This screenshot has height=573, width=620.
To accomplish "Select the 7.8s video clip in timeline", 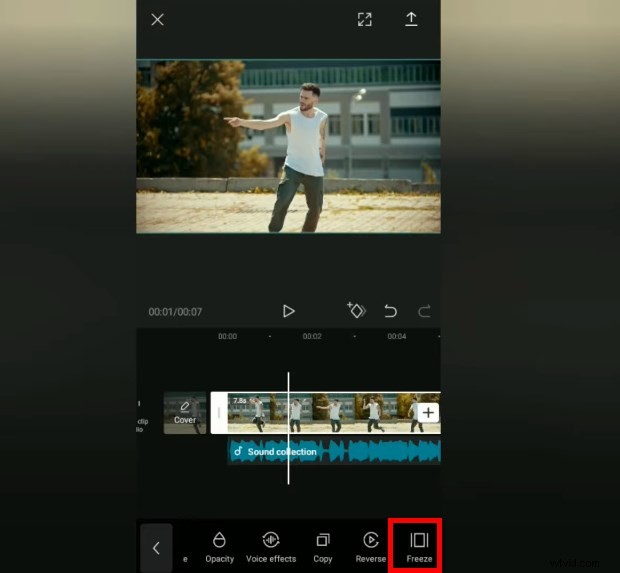I will coord(334,413).
